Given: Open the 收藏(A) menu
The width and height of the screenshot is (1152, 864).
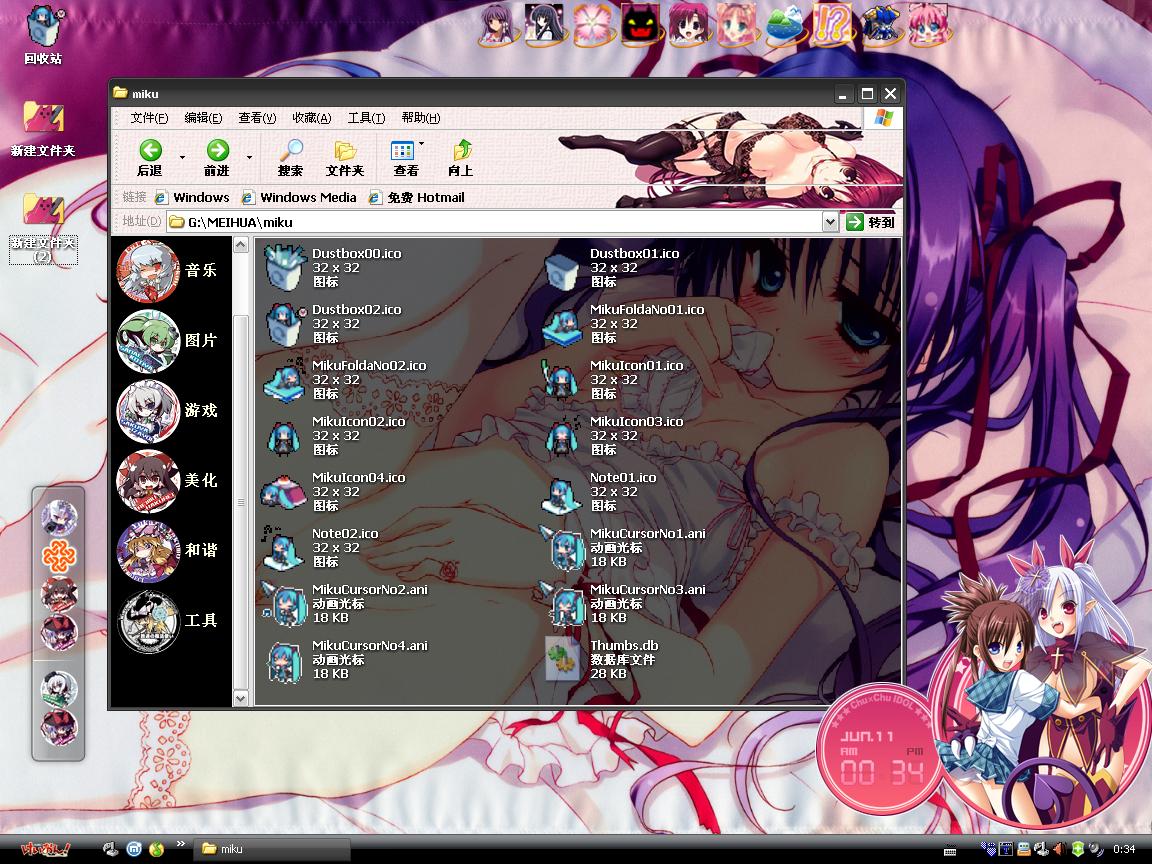Looking at the screenshot, I should click(x=312, y=118).
